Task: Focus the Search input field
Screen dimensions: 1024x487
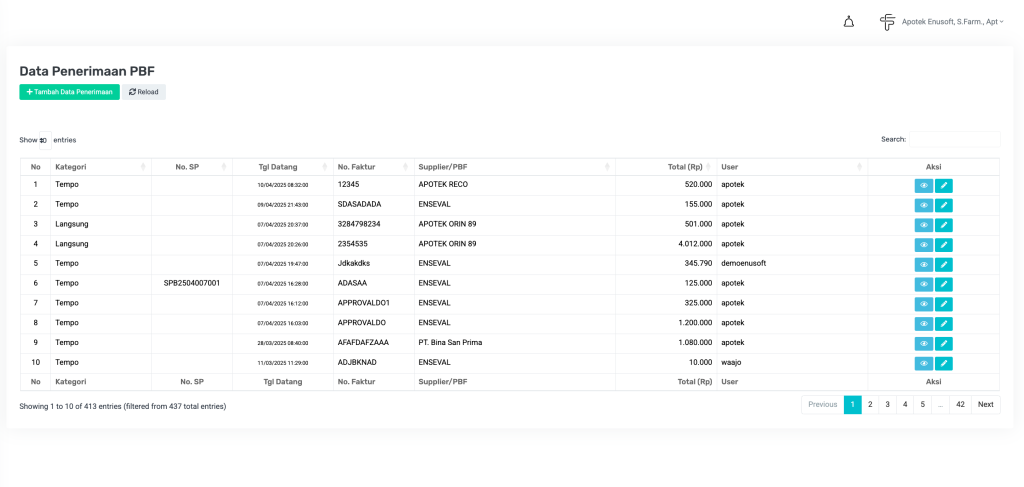Action: [954, 140]
